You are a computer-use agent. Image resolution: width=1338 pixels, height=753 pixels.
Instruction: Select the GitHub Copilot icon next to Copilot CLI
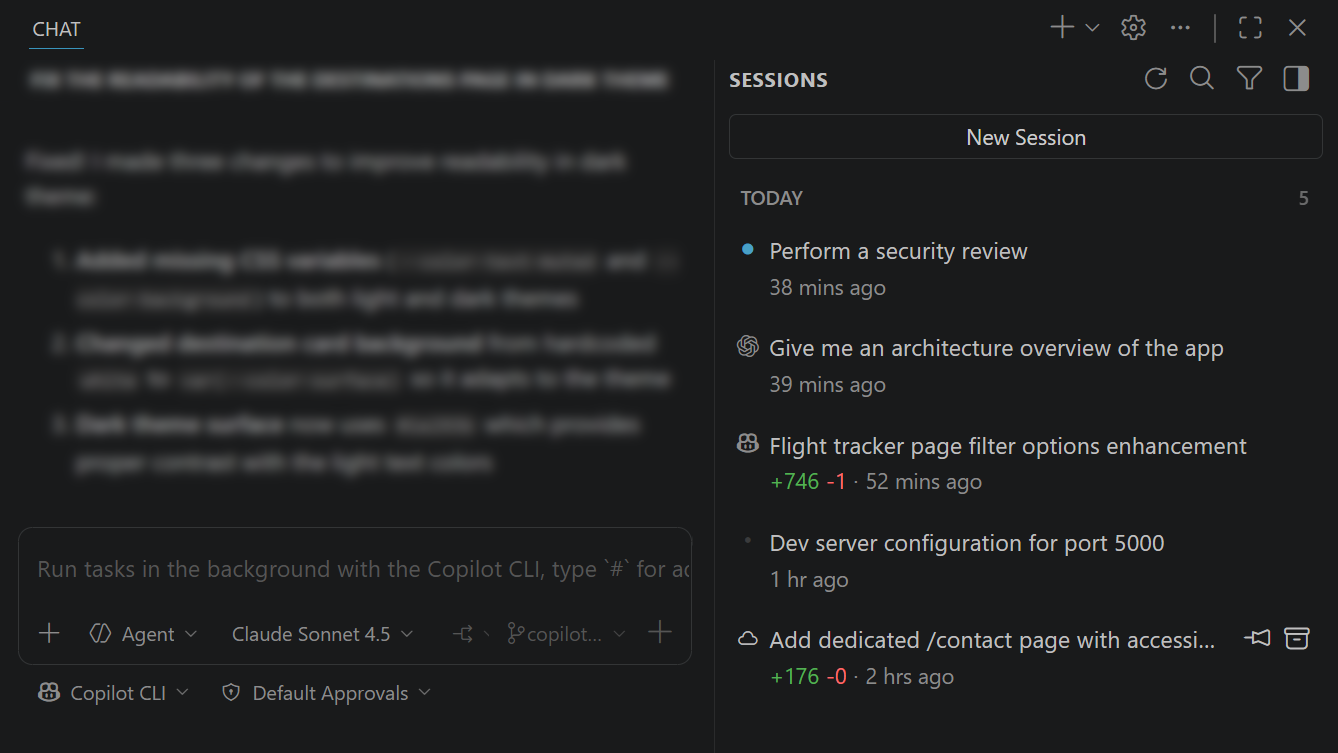(x=48, y=692)
